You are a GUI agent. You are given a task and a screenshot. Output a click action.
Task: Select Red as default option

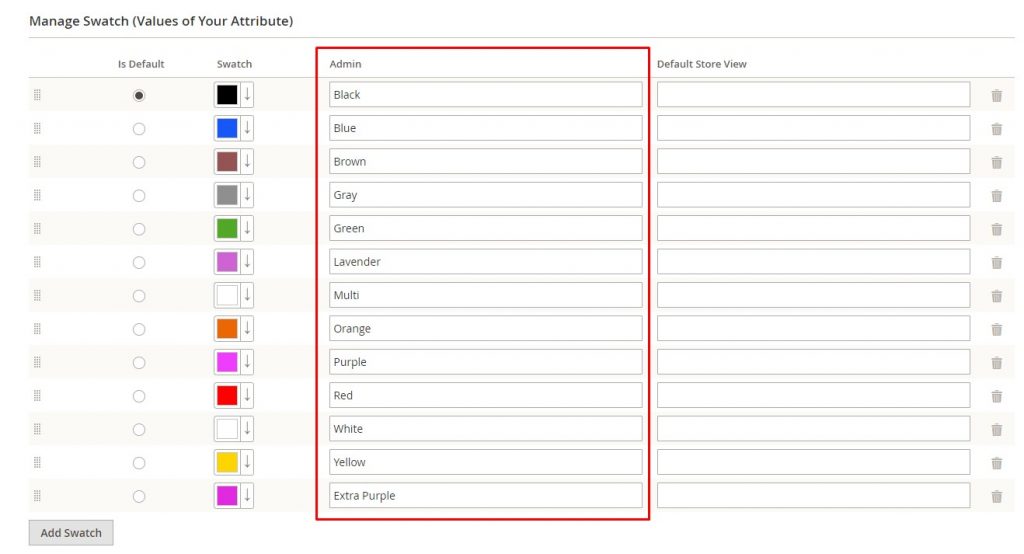[x=139, y=396]
